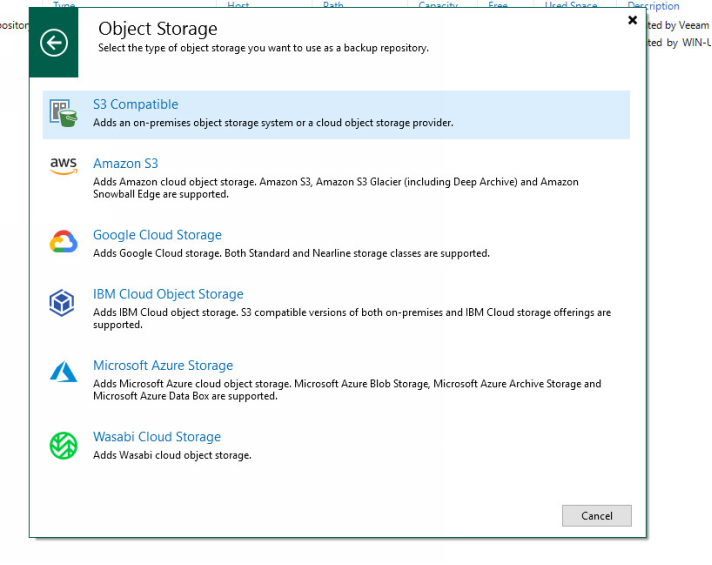Select Google Cloud Storage option

point(157,235)
